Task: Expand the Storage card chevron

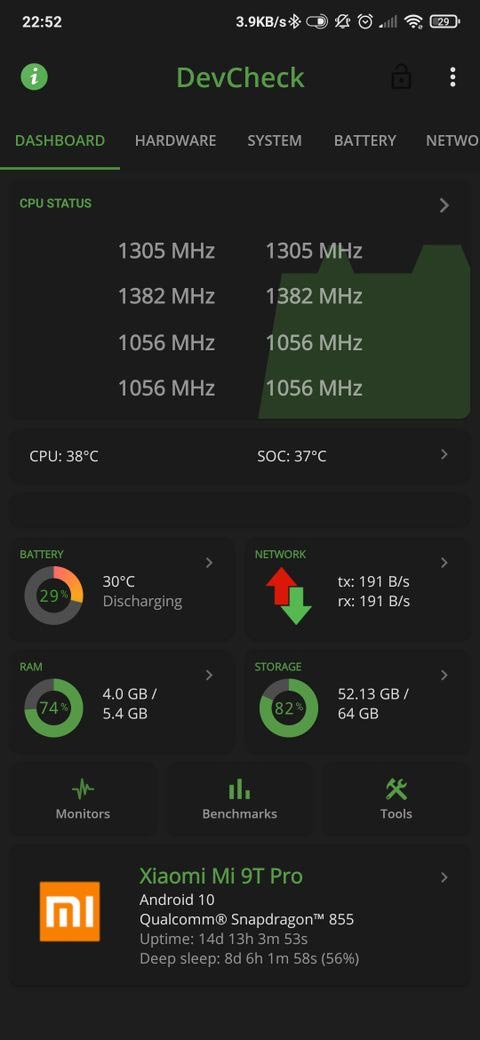Action: pos(444,675)
